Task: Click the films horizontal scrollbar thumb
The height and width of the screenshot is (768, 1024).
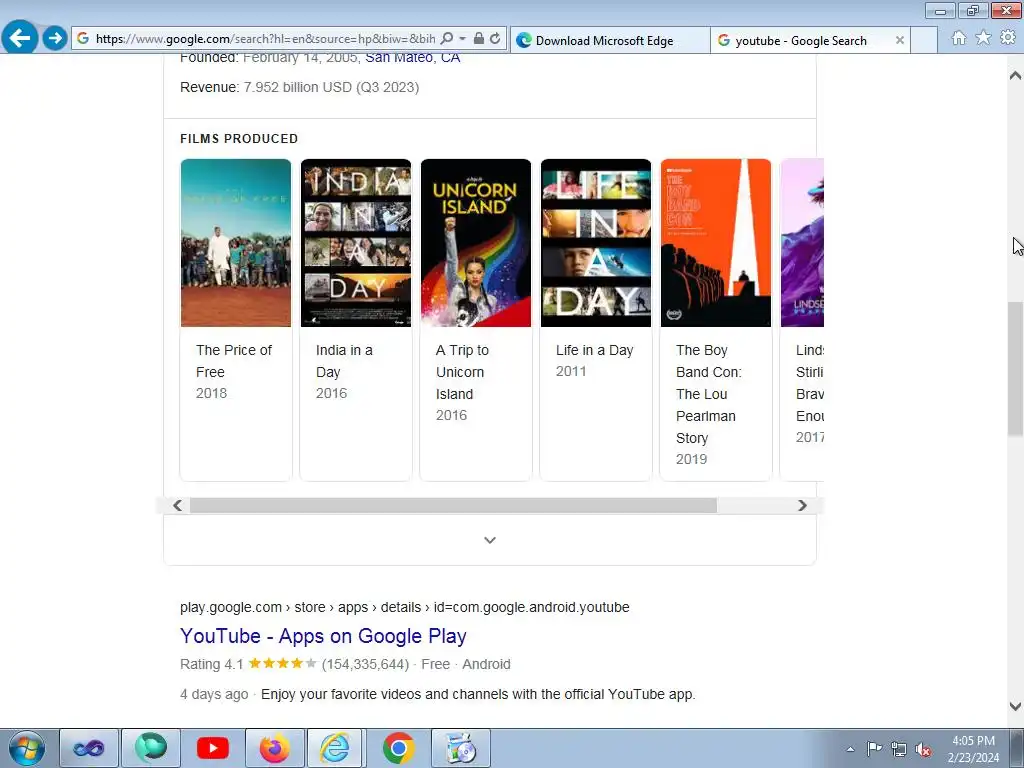Action: (453, 505)
